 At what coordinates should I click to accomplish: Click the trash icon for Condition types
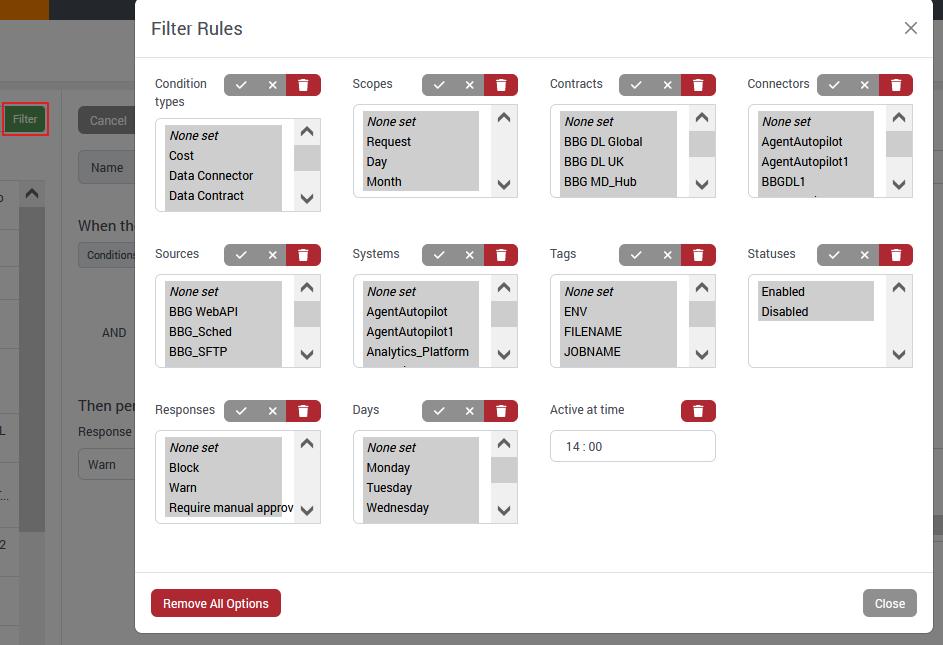point(303,85)
